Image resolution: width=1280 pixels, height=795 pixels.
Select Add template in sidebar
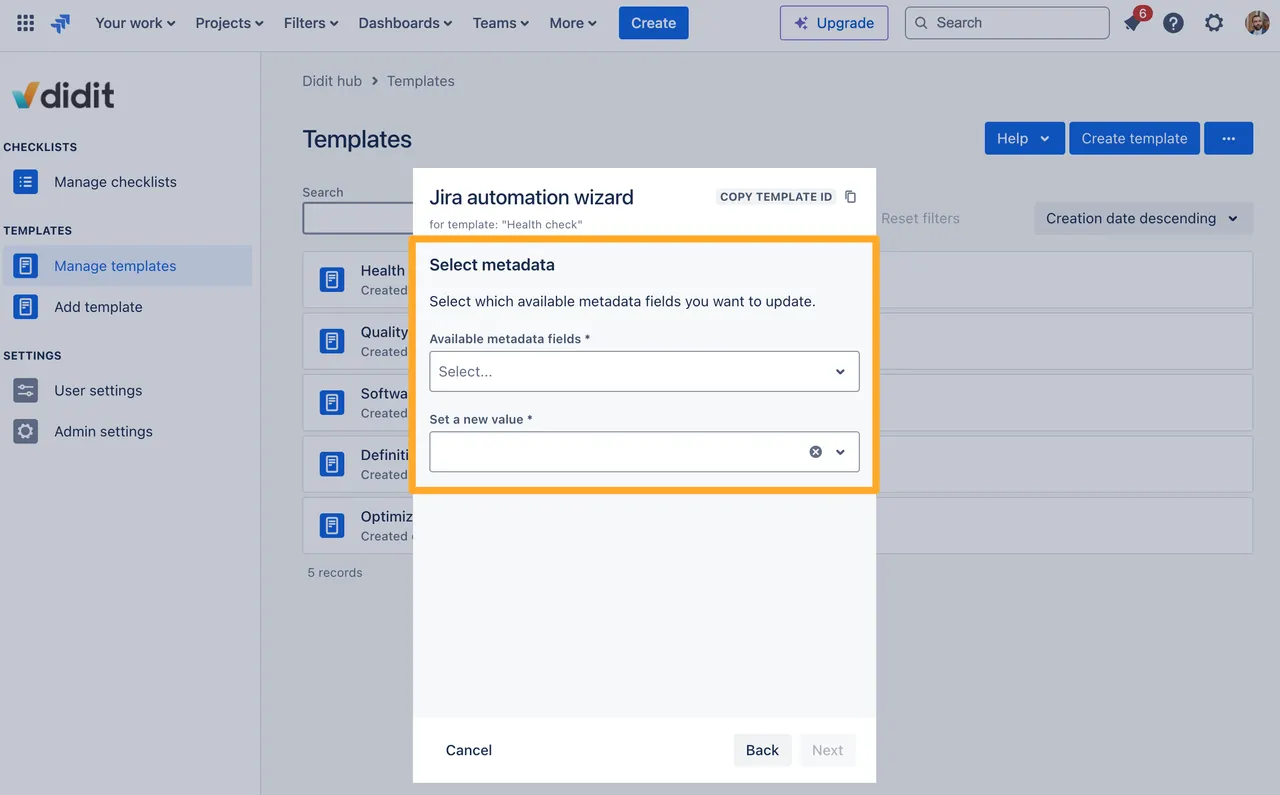coord(126,307)
